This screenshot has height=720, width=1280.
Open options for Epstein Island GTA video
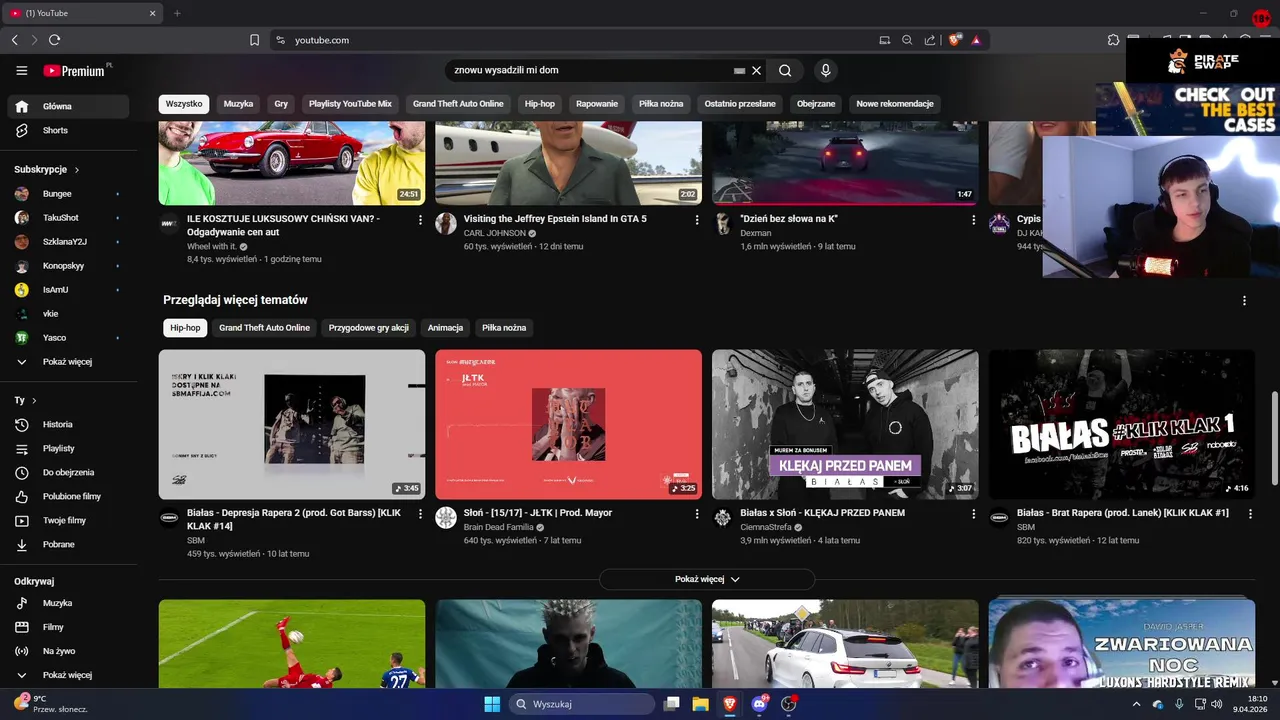(x=697, y=220)
